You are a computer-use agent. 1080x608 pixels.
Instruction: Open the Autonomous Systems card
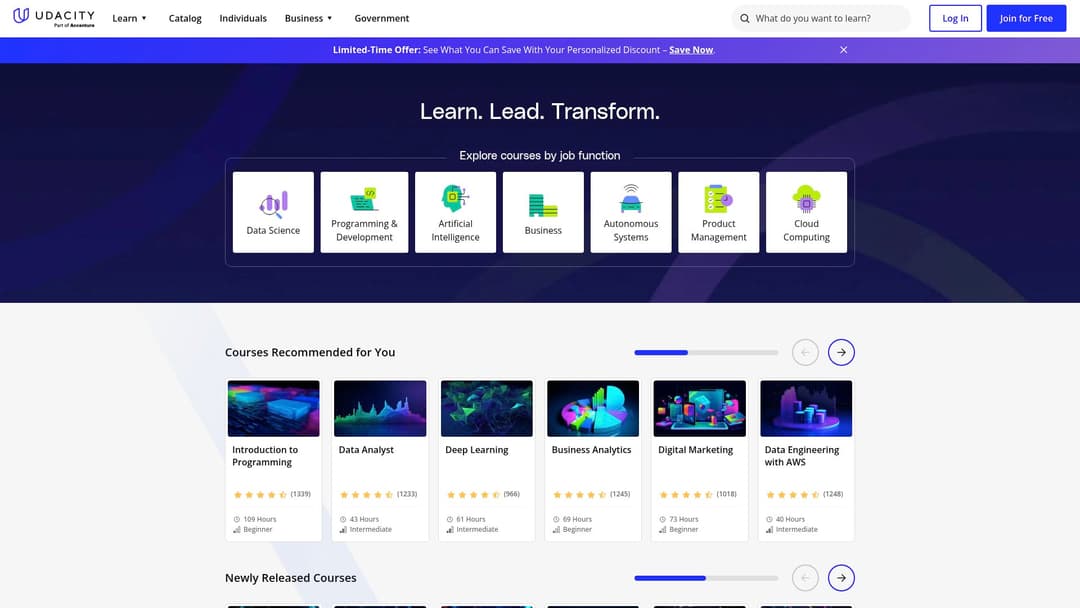coord(631,212)
